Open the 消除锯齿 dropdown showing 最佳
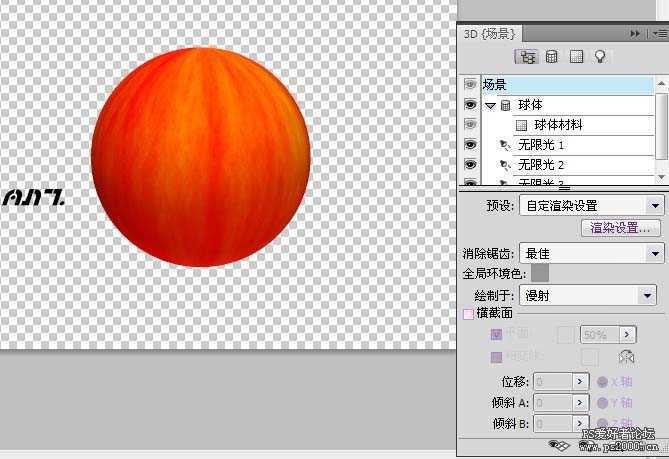This screenshot has width=669, height=459. (592, 254)
